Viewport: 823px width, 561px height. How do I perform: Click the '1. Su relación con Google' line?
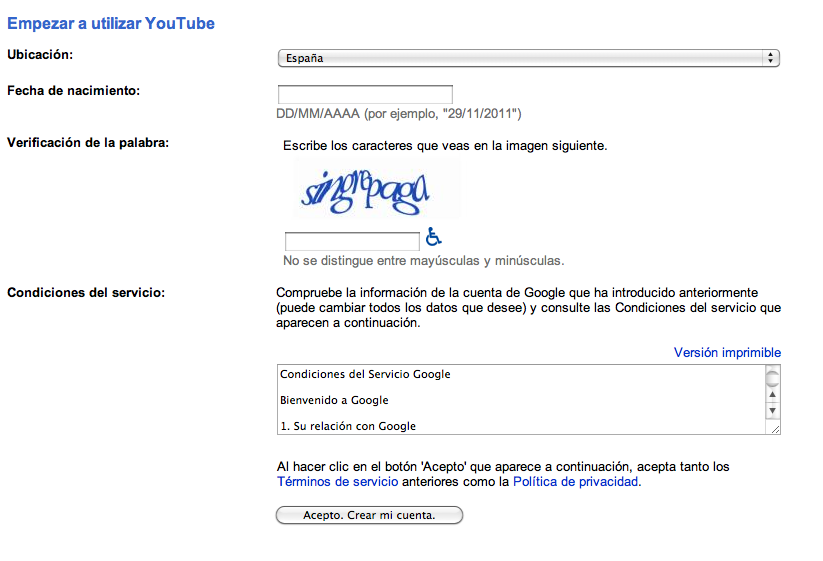pos(348,426)
